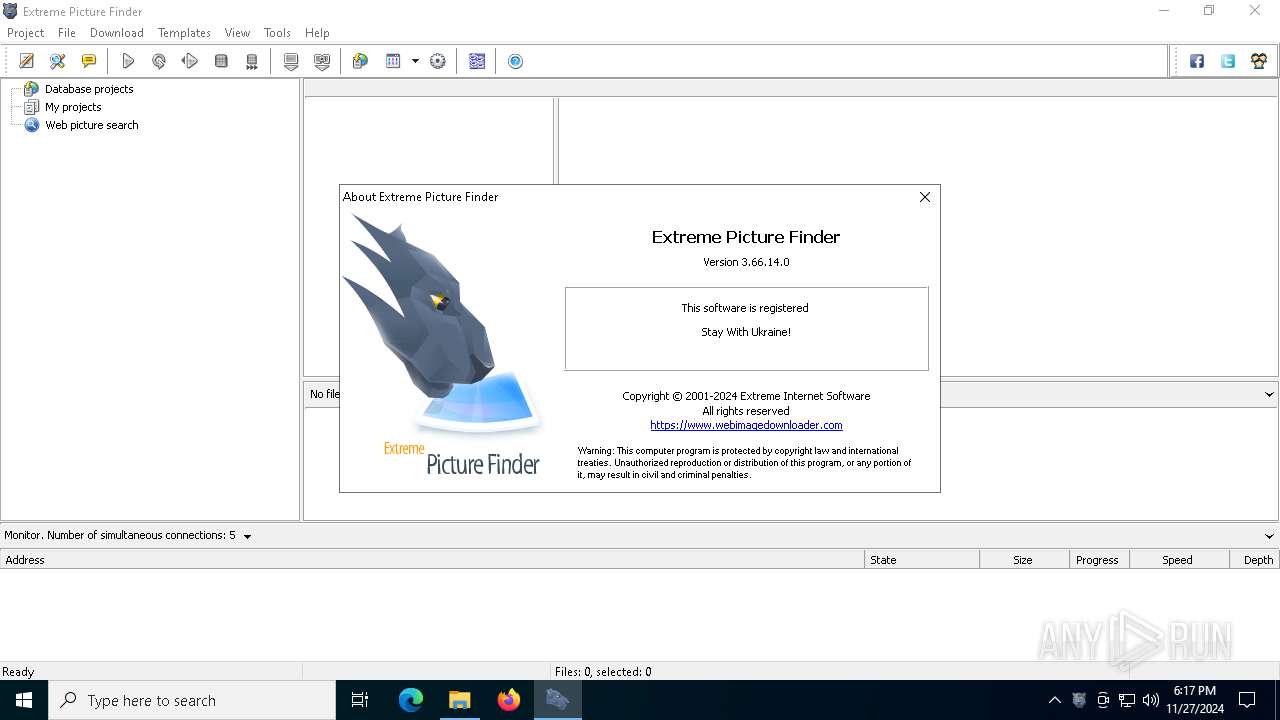
Task: Click the Extreme Picture Finder taskbar icon
Action: 557,700
